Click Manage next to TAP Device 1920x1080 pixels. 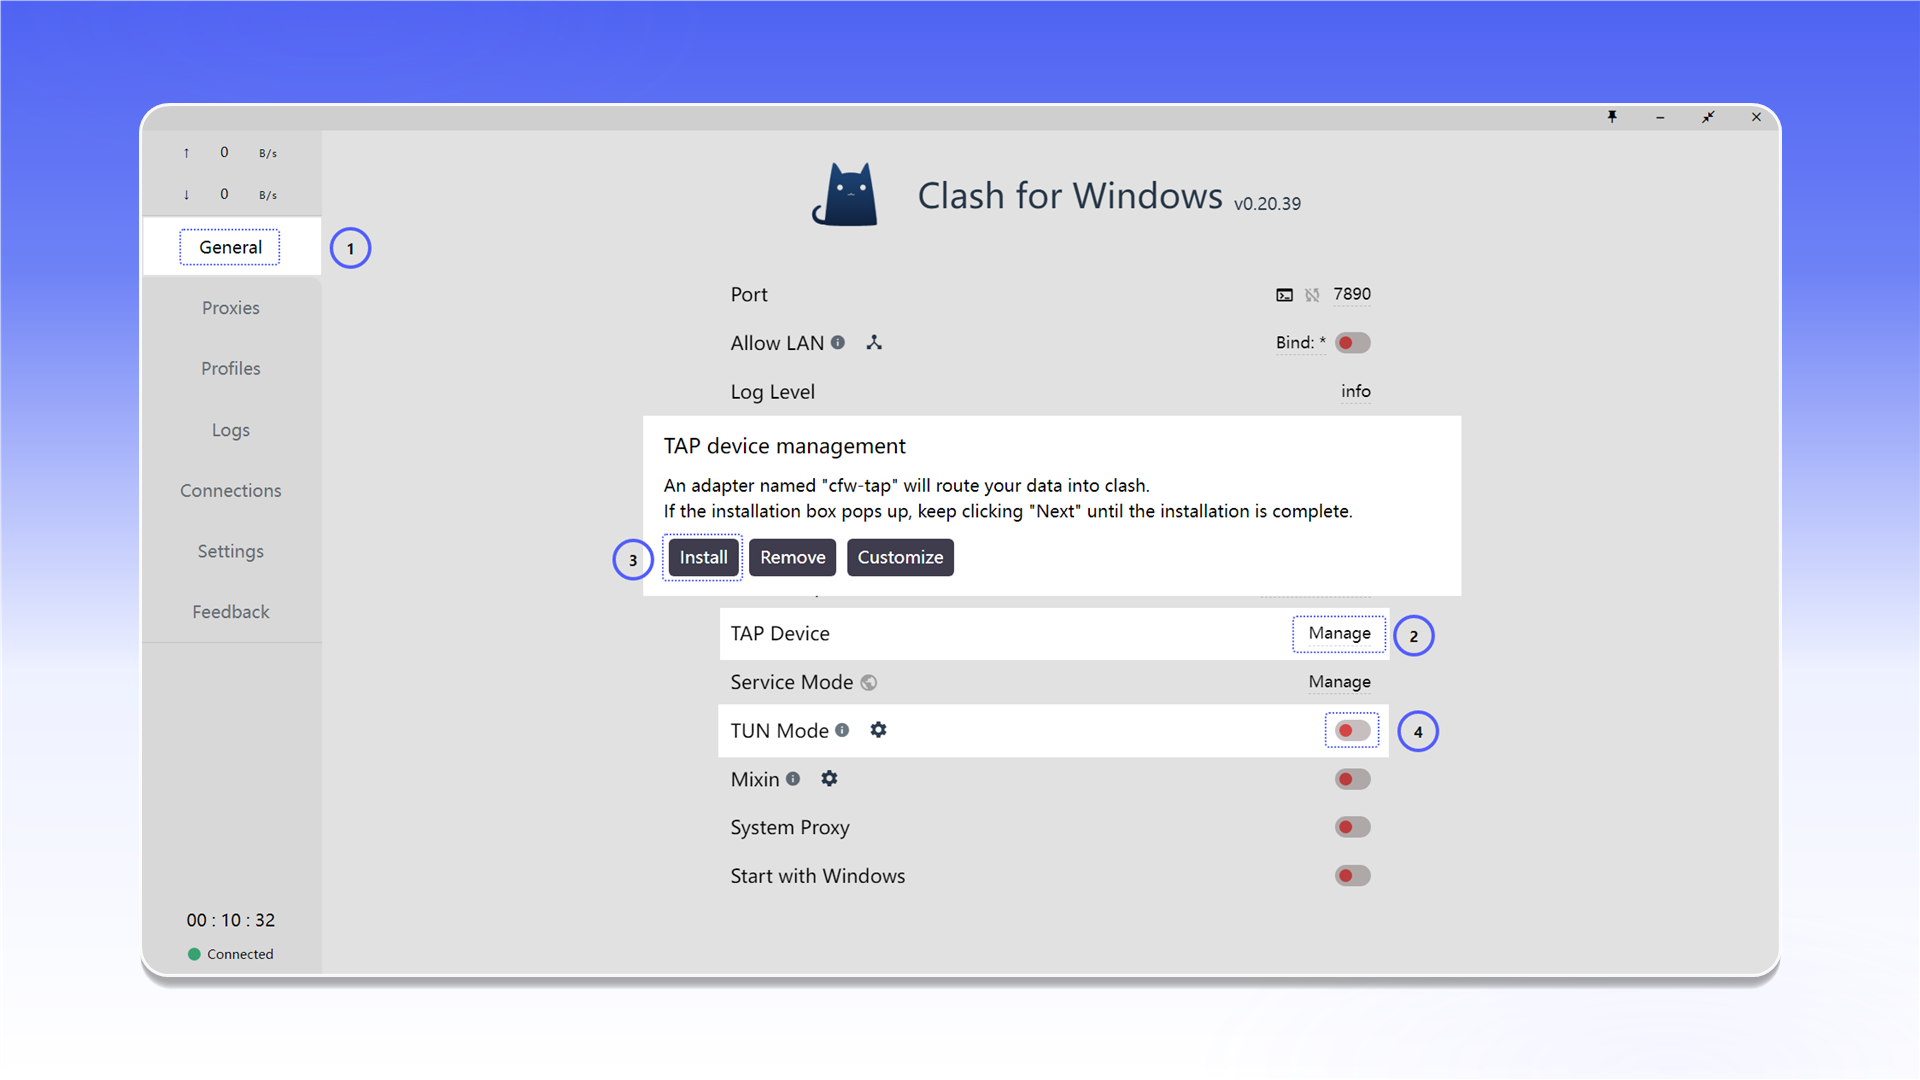click(1340, 633)
